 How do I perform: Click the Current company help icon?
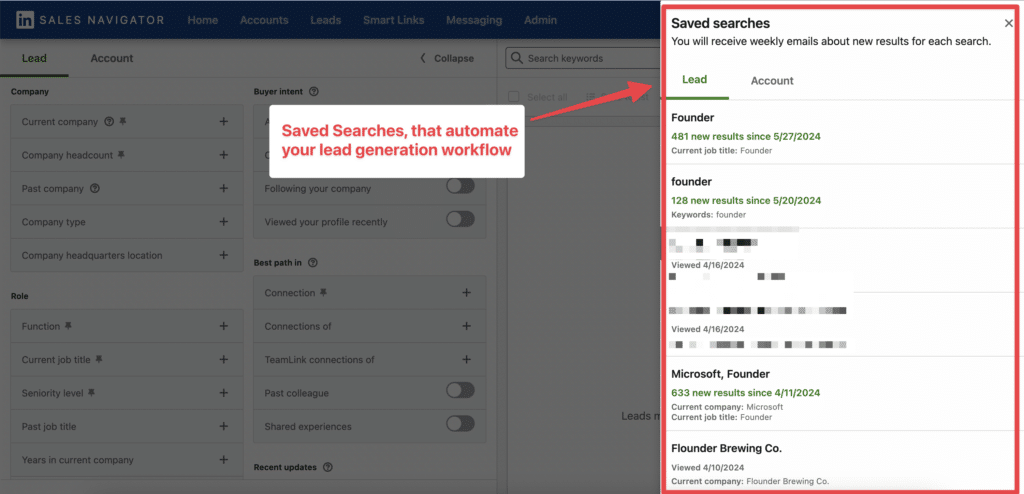point(109,122)
